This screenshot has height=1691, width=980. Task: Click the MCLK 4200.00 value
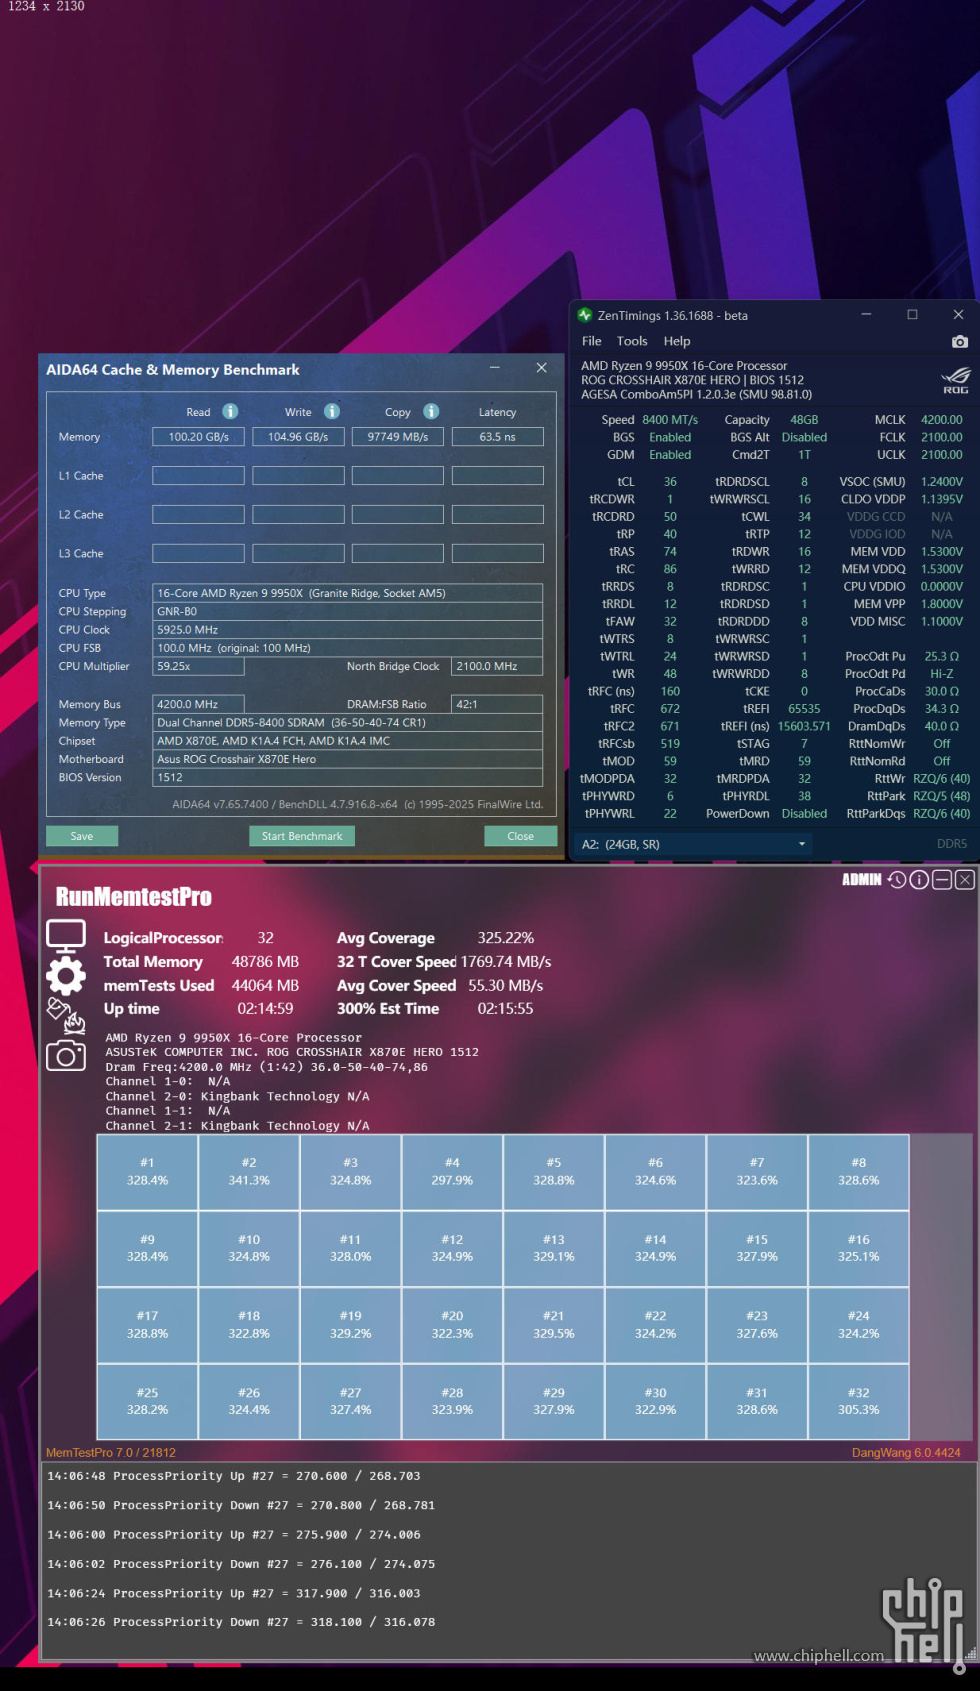click(x=942, y=420)
